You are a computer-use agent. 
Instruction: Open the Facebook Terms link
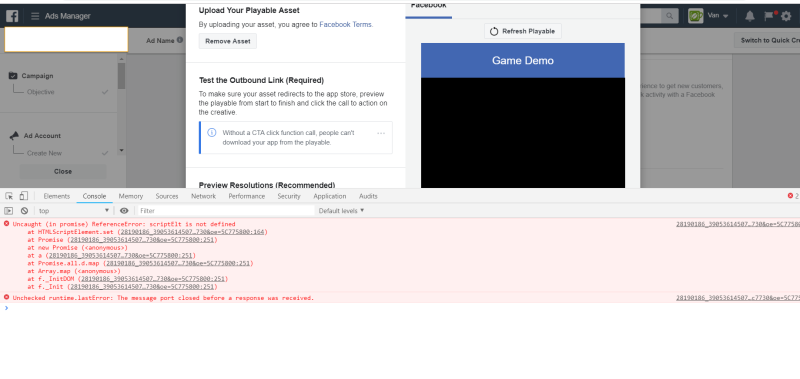point(346,24)
